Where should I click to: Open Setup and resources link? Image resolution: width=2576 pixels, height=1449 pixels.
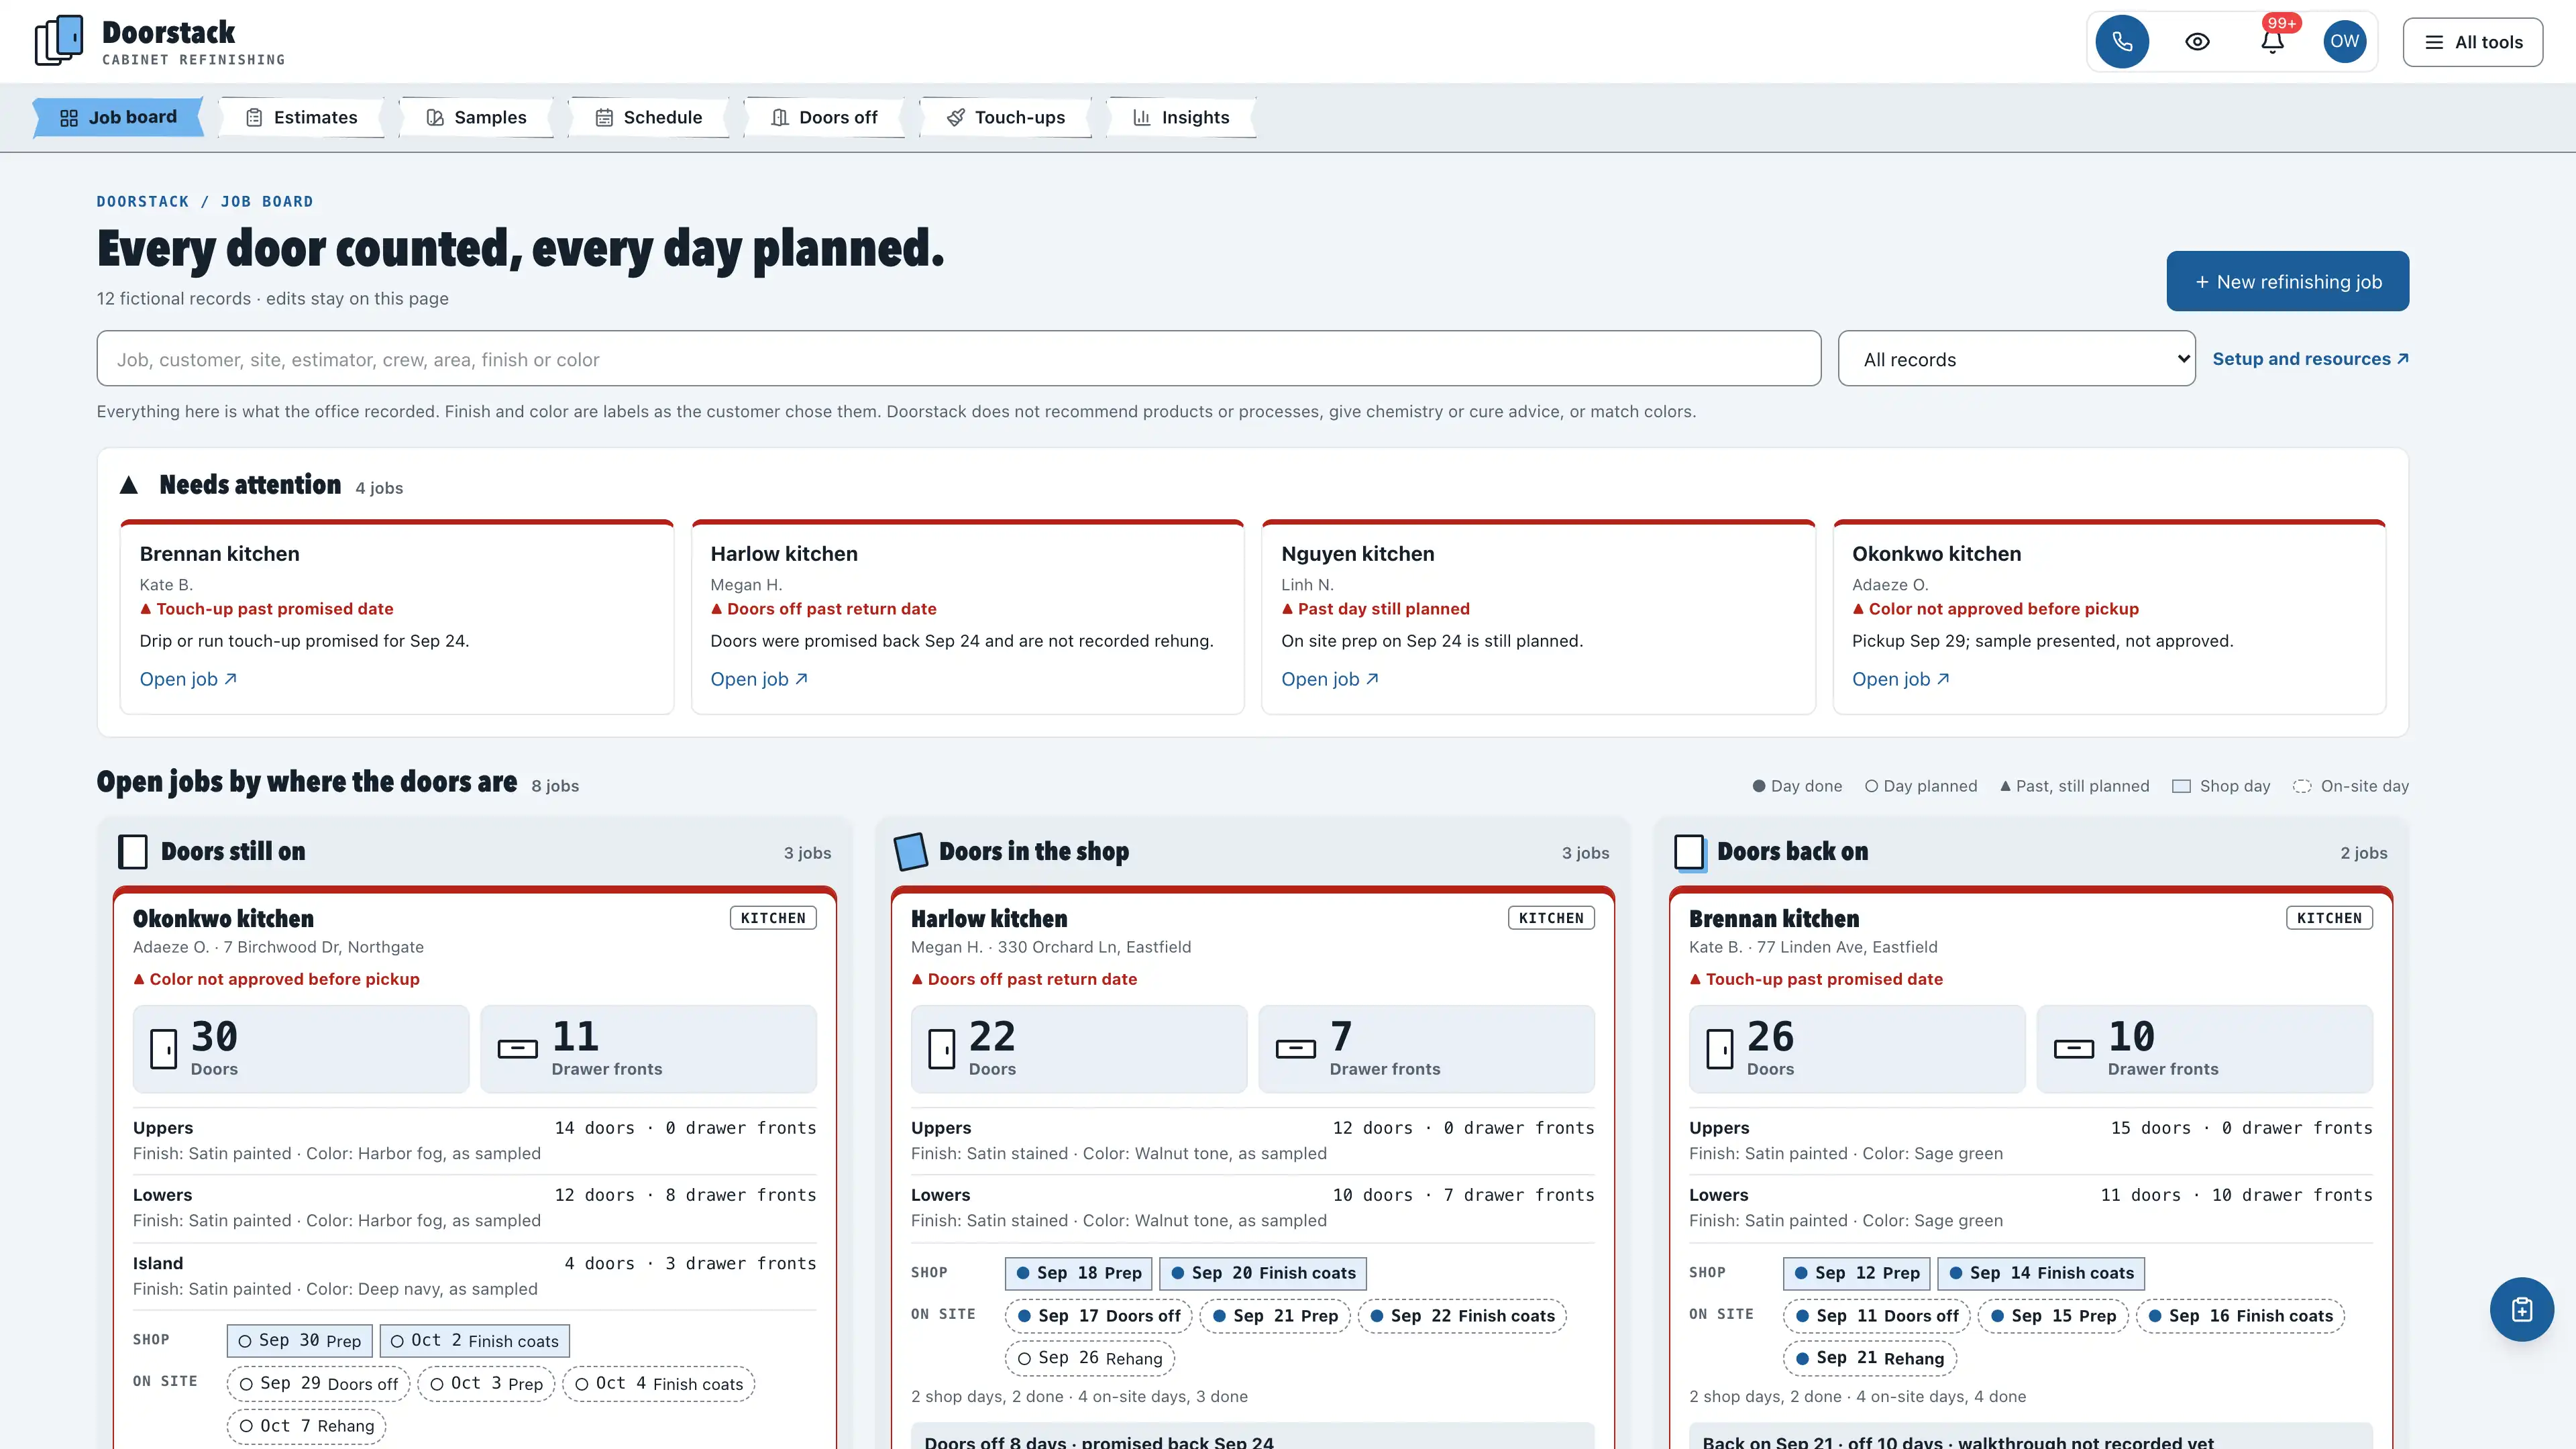(2310, 359)
